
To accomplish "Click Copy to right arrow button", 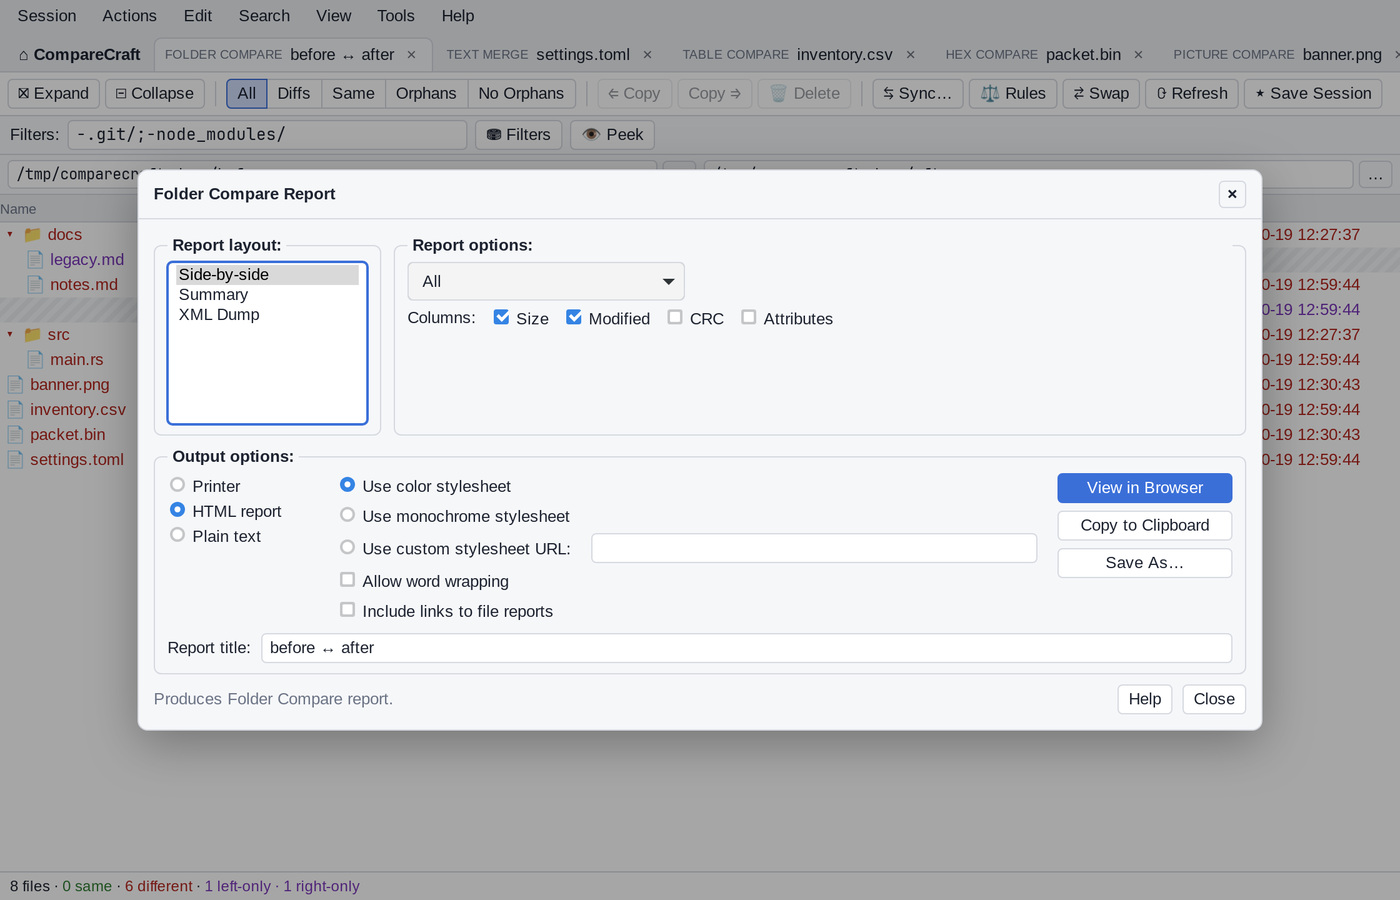I will pyautogui.click(x=714, y=93).
